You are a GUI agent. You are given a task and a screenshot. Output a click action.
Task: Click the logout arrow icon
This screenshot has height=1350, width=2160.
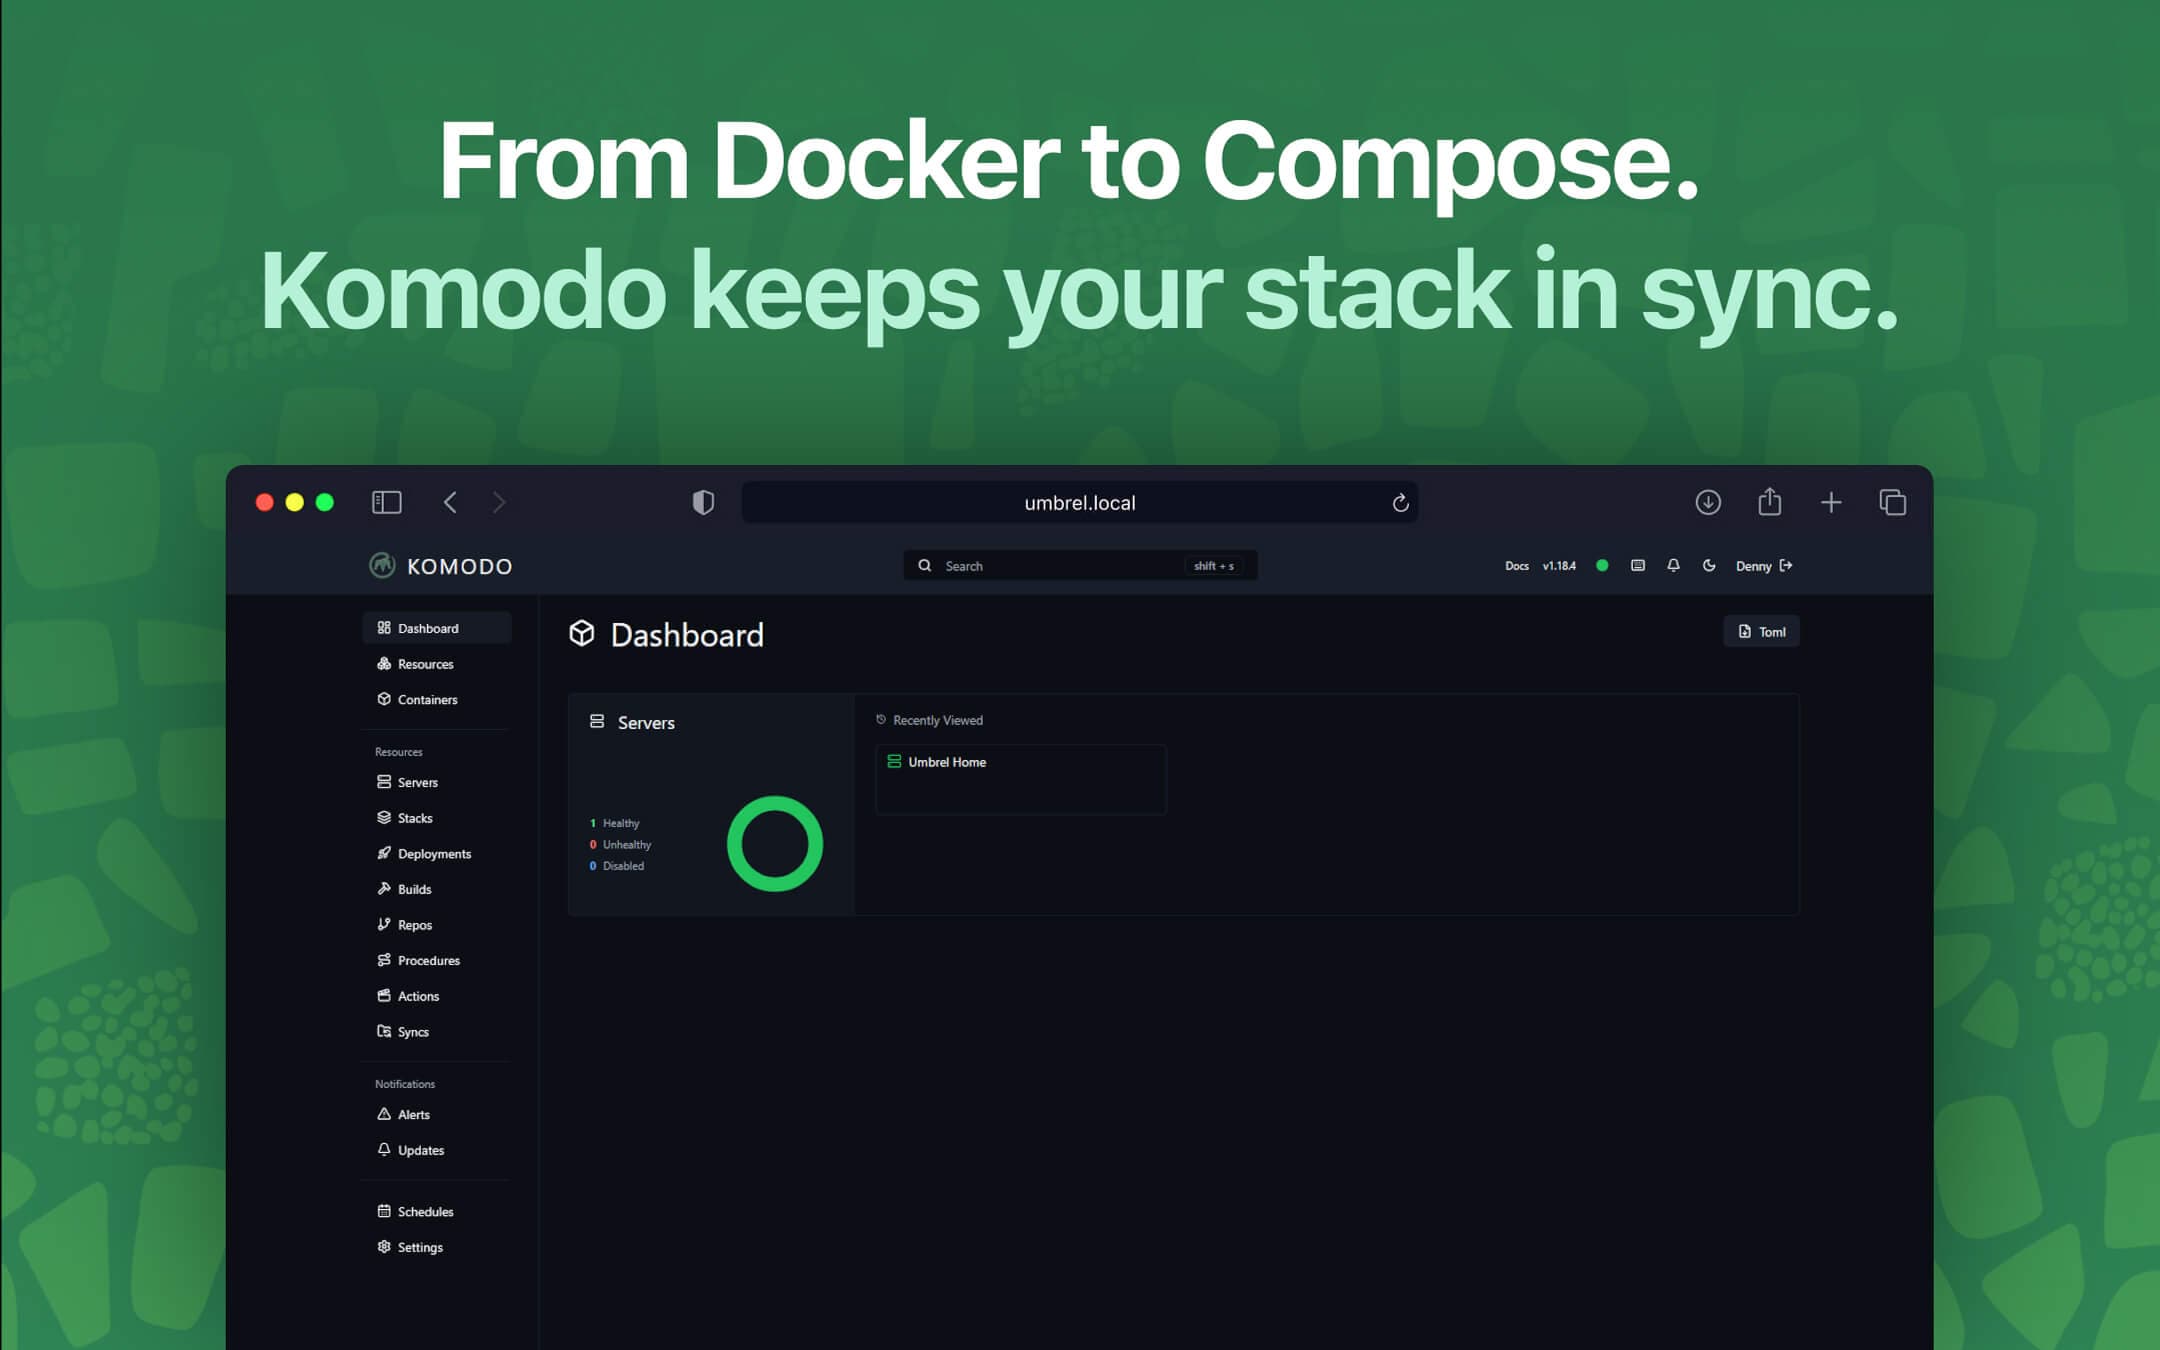1786,566
